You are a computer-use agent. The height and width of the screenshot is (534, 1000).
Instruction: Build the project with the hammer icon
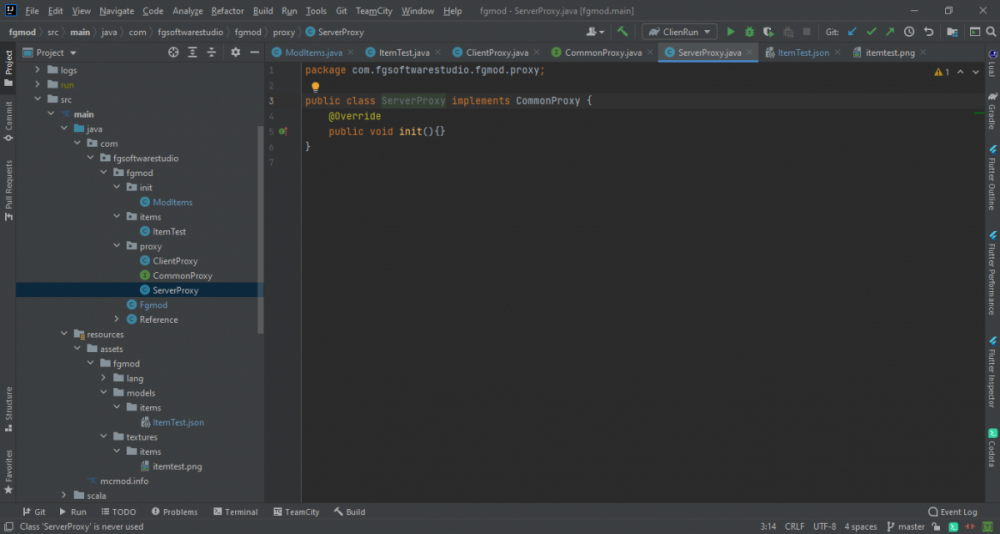[622, 31]
